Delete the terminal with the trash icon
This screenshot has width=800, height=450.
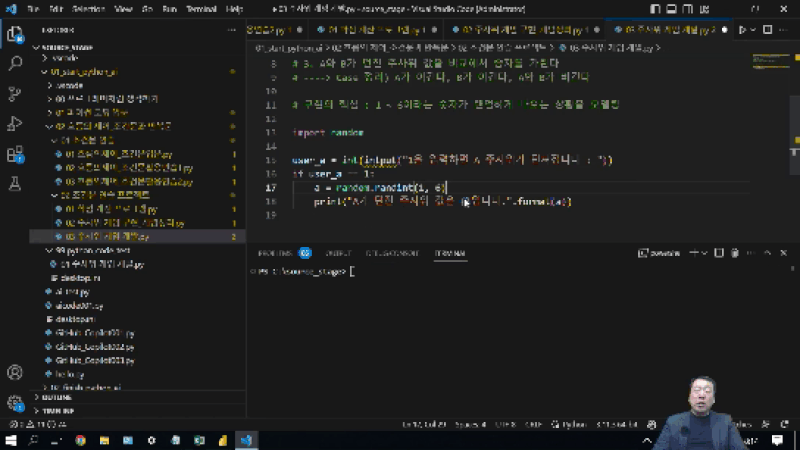(733, 254)
